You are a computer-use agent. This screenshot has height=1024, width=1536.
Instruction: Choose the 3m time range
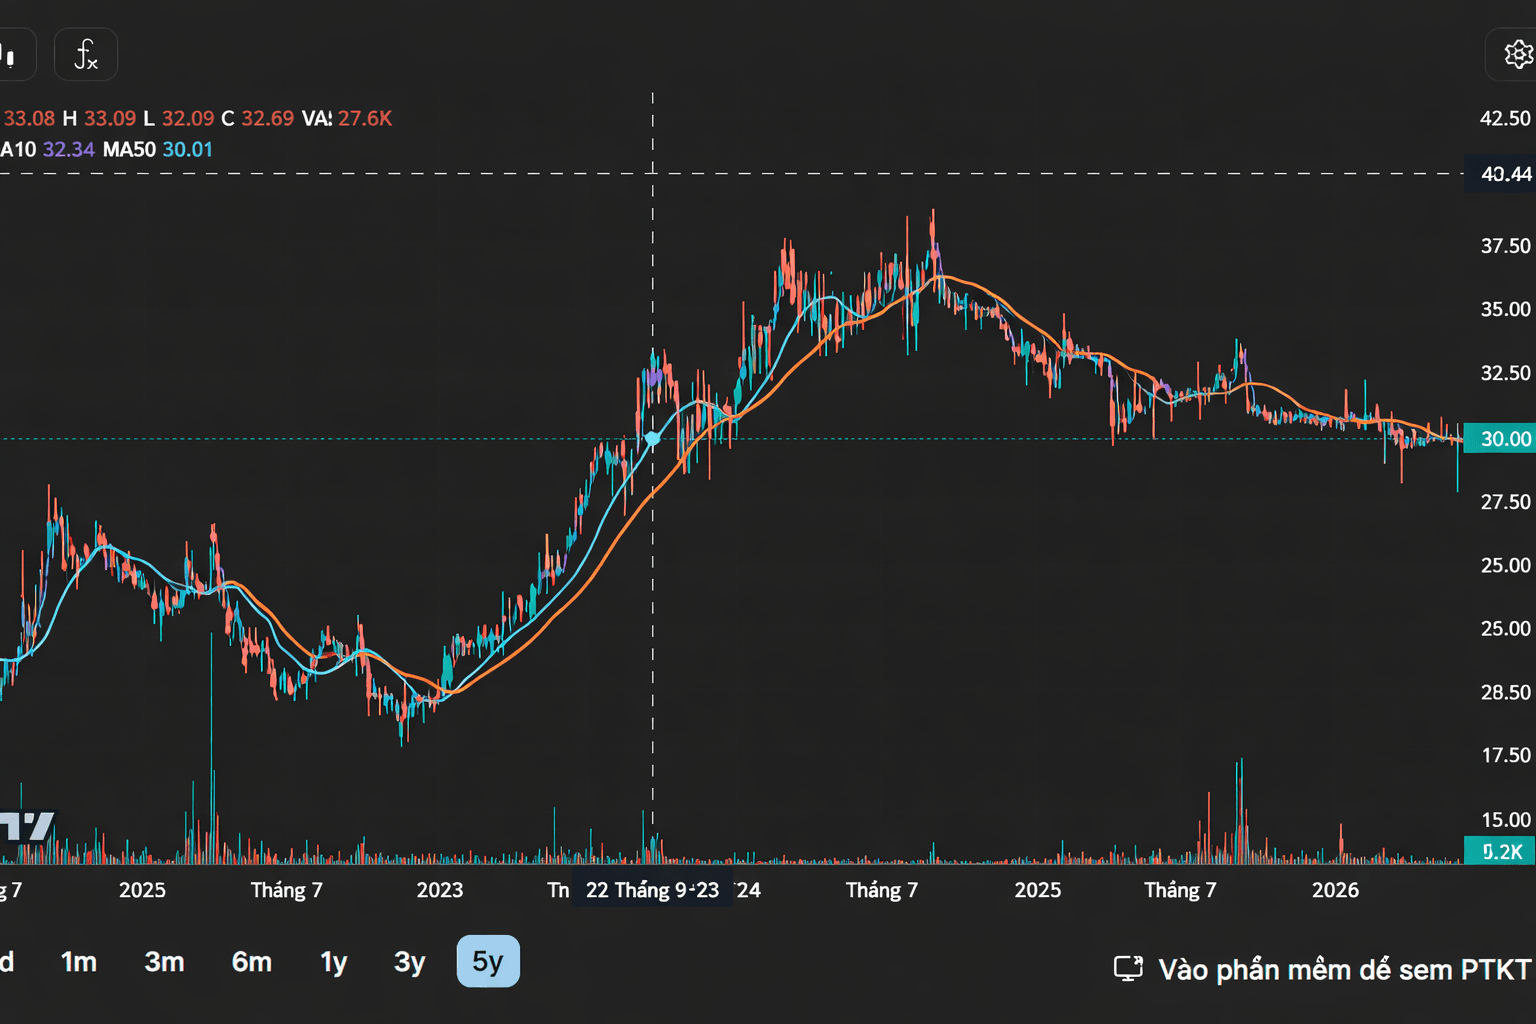tap(164, 961)
